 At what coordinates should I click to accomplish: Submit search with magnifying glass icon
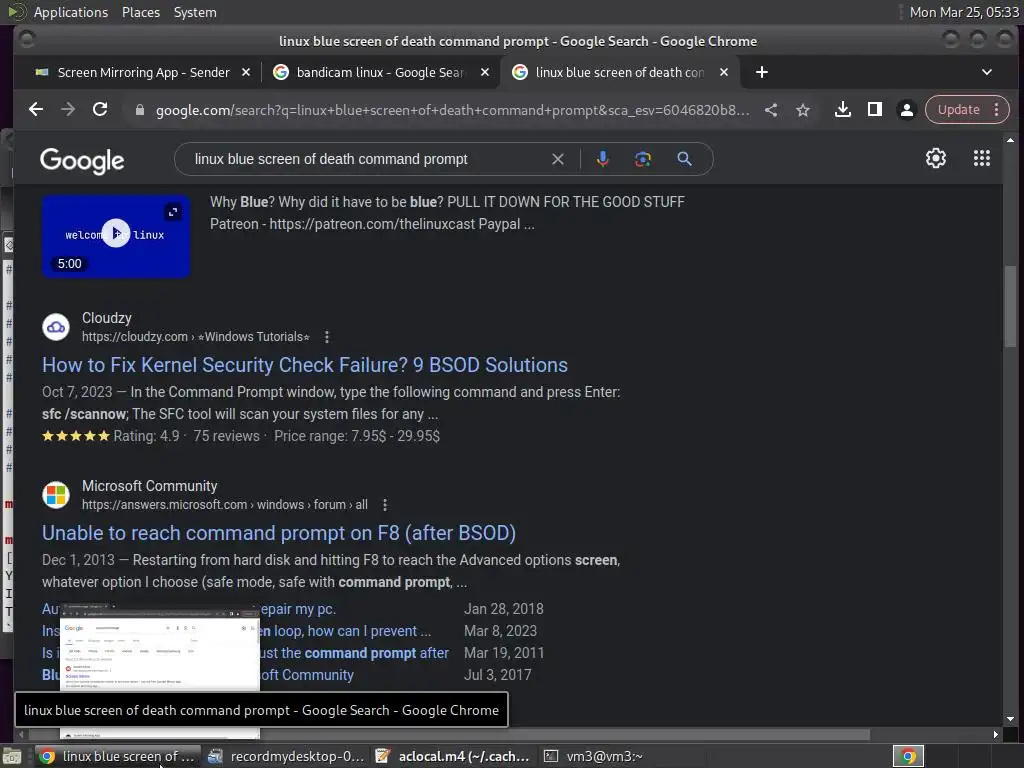coord(684,159)
